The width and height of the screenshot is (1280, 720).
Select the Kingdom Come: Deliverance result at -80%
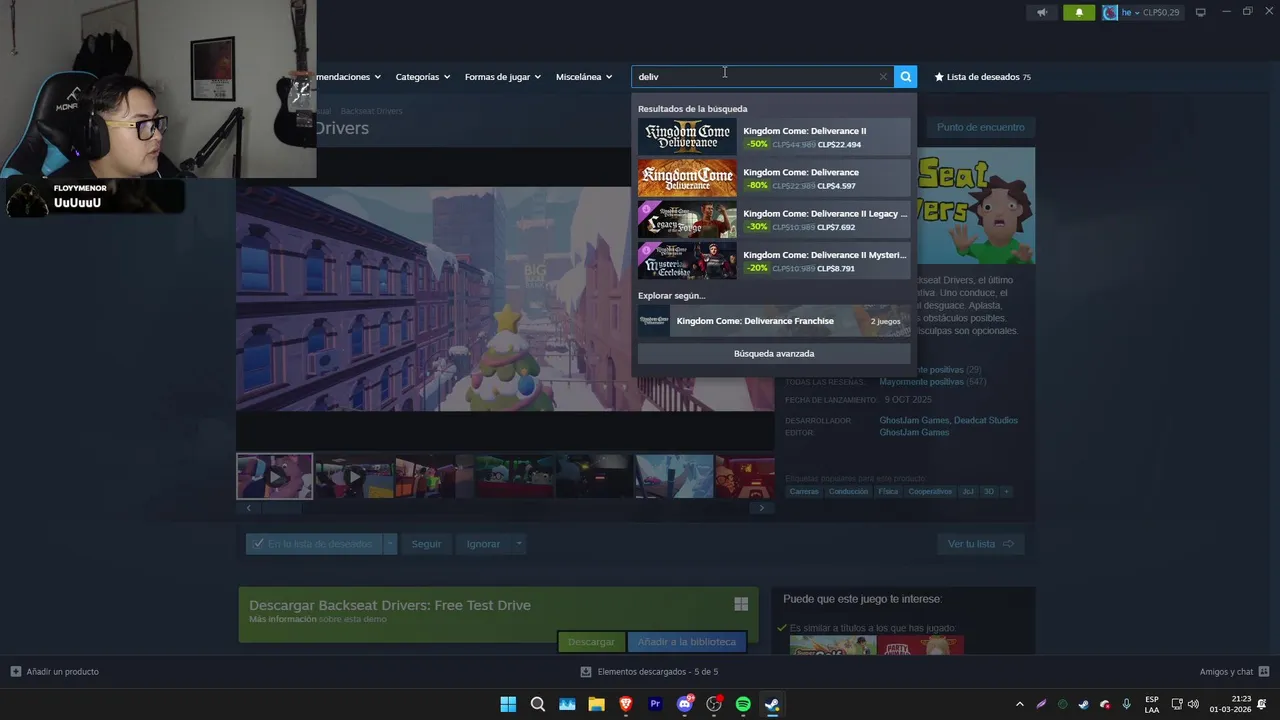pyautogui.click(x=774, y=178)
